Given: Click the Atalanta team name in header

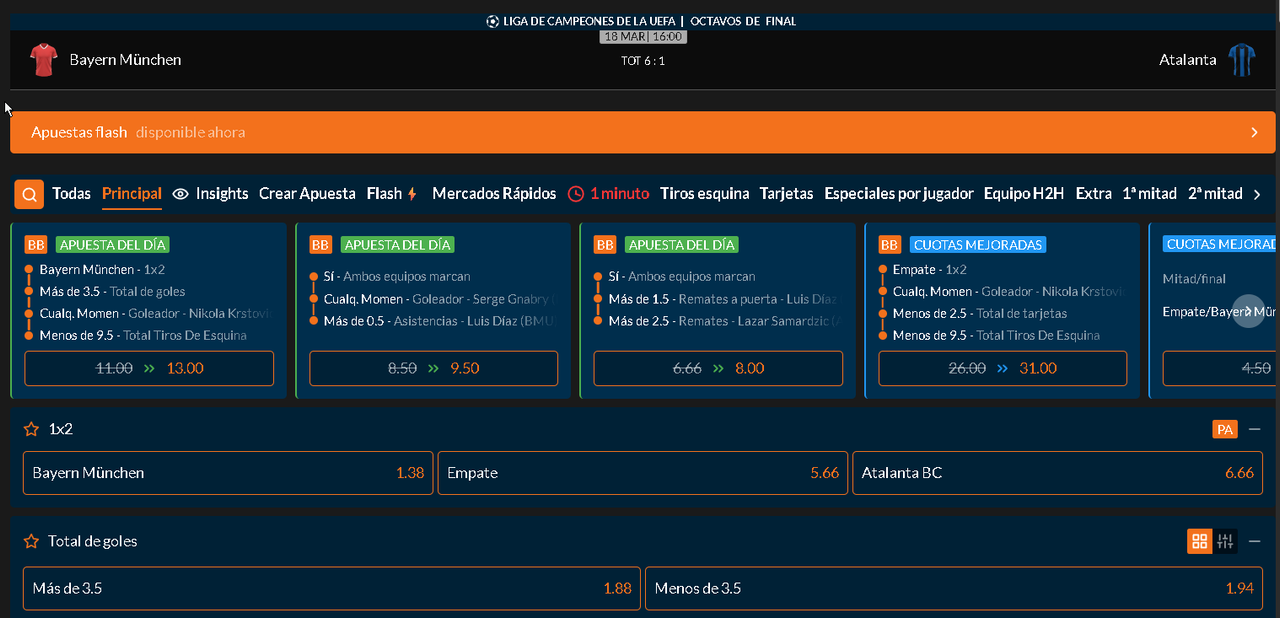Looking at the screenshot, I should click(x=1188, y=60).
